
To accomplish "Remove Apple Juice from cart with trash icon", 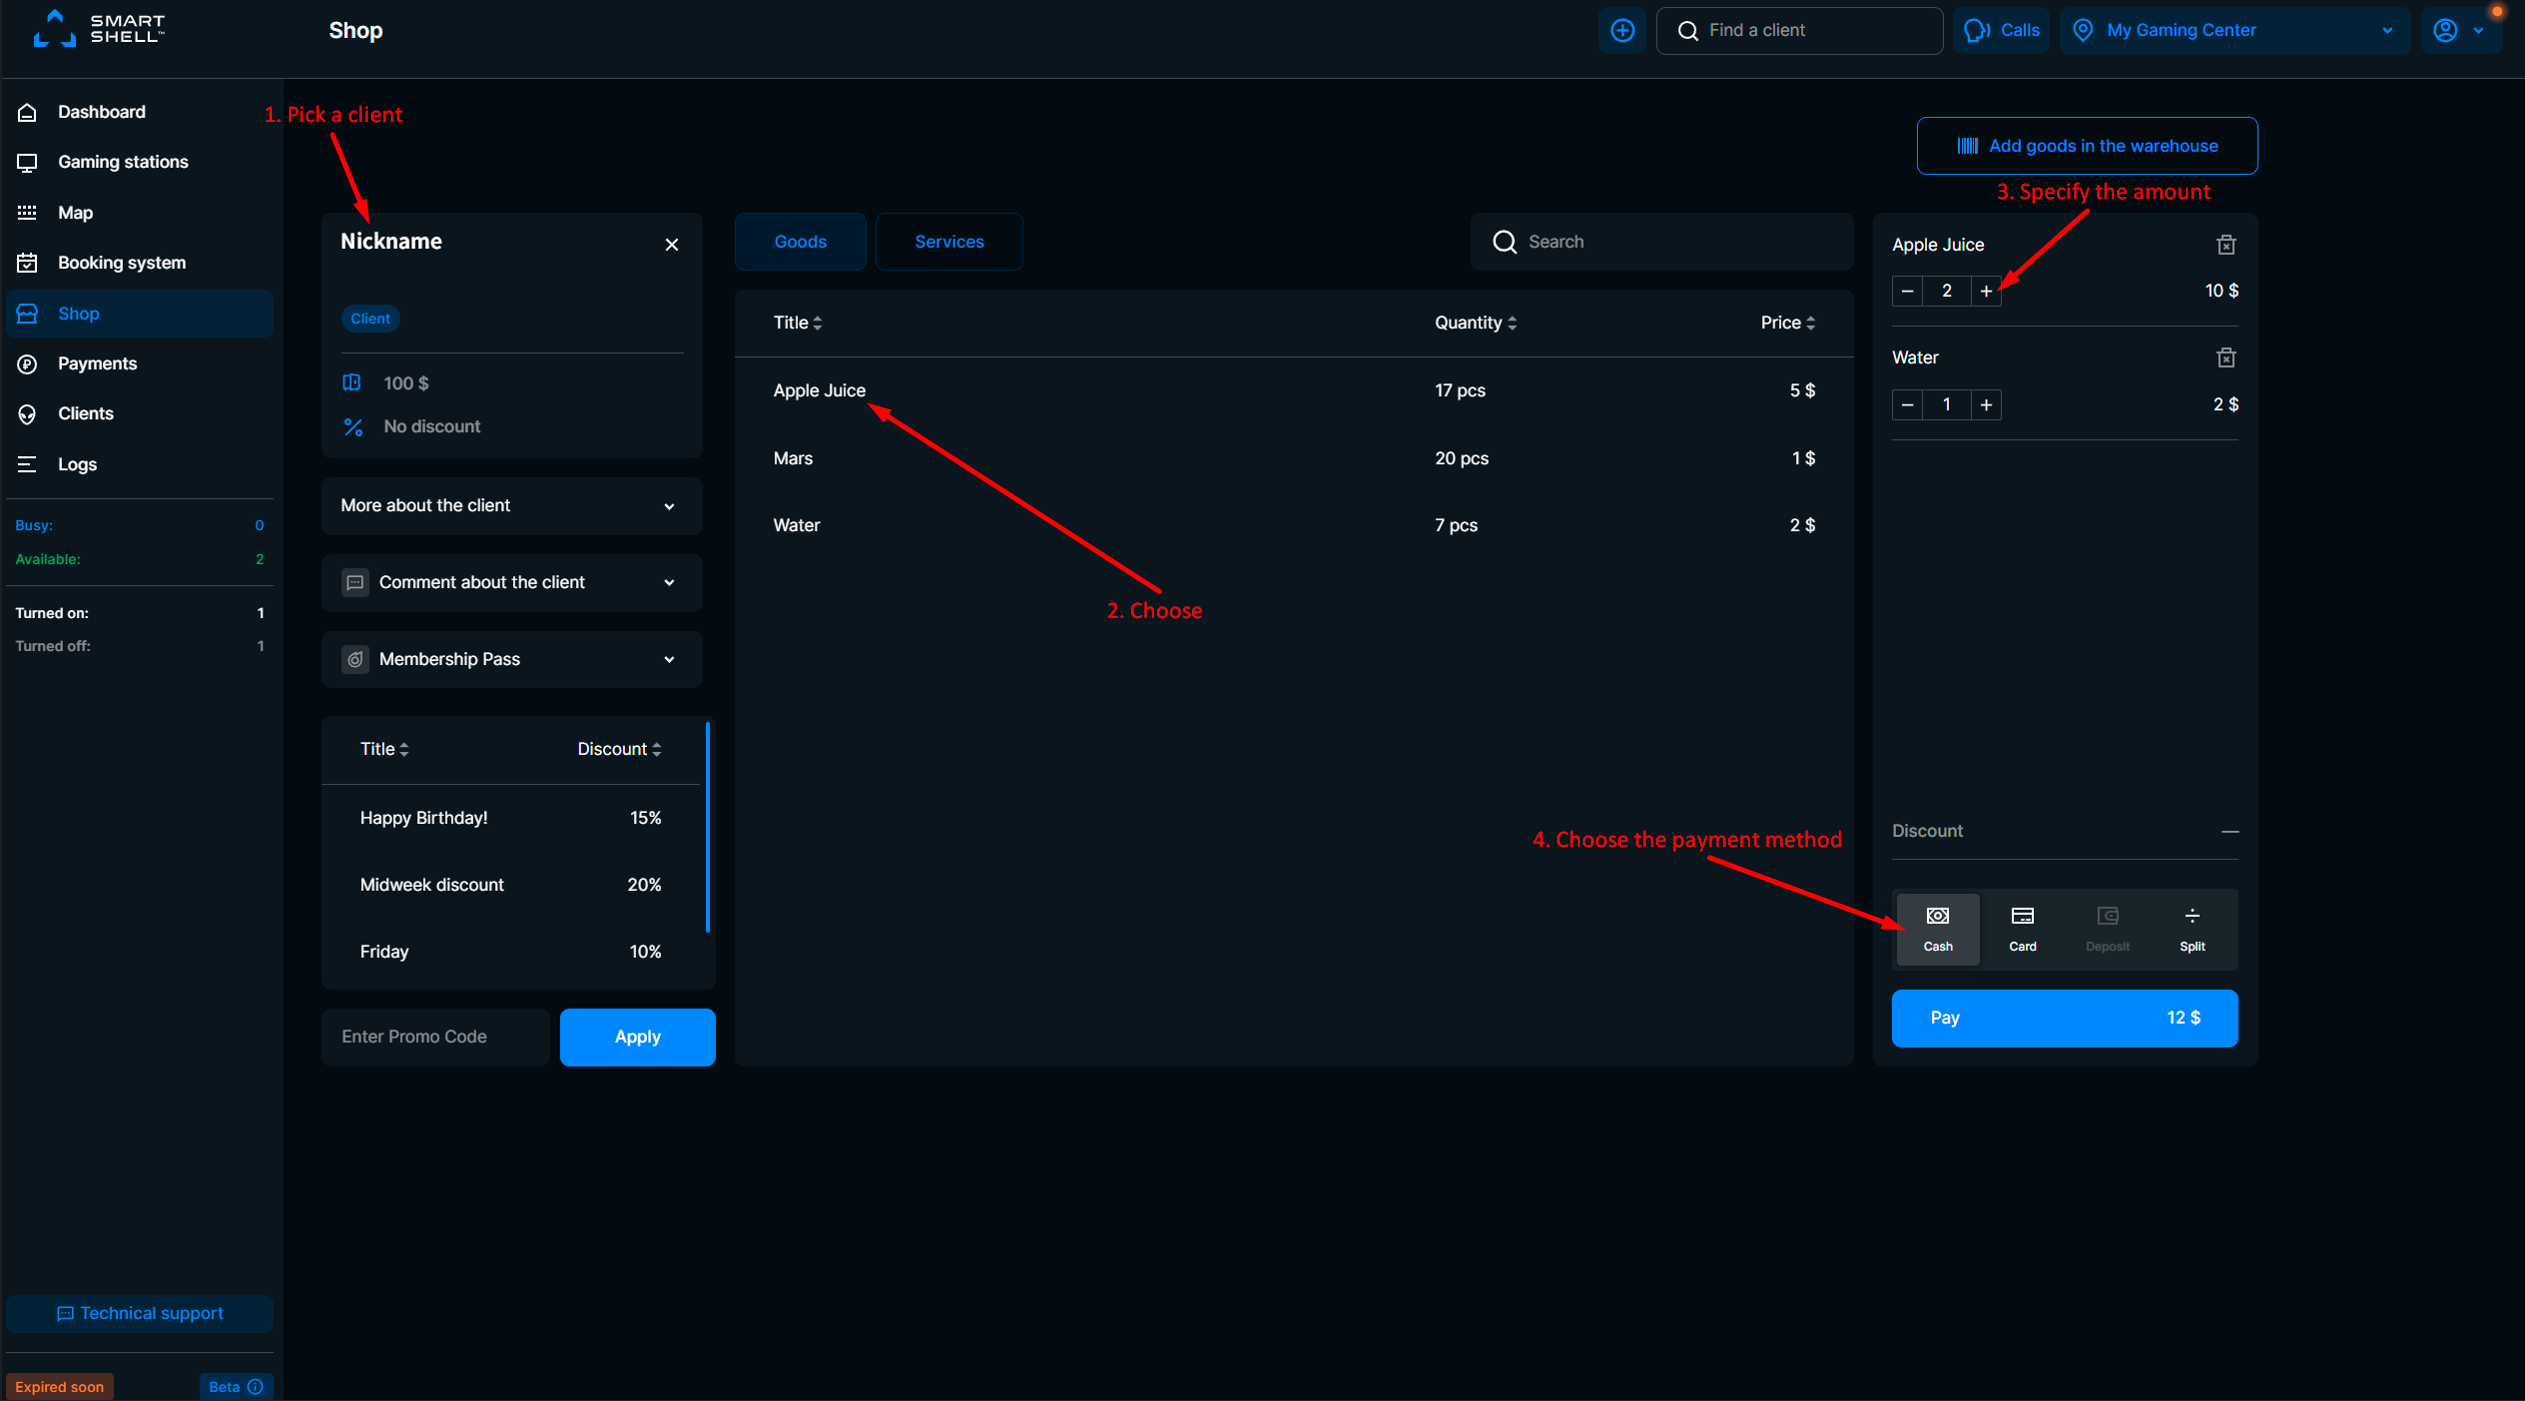I will (2225, 244).
